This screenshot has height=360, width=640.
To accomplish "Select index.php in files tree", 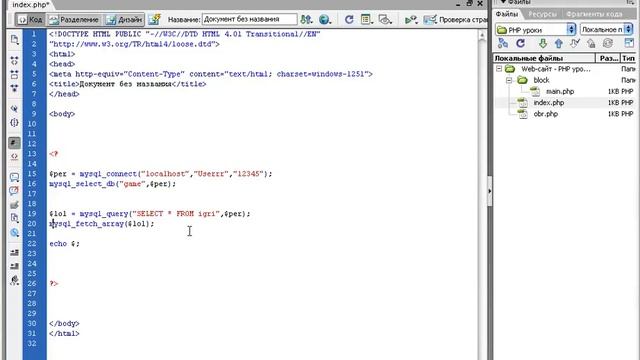I will (549, 103).
